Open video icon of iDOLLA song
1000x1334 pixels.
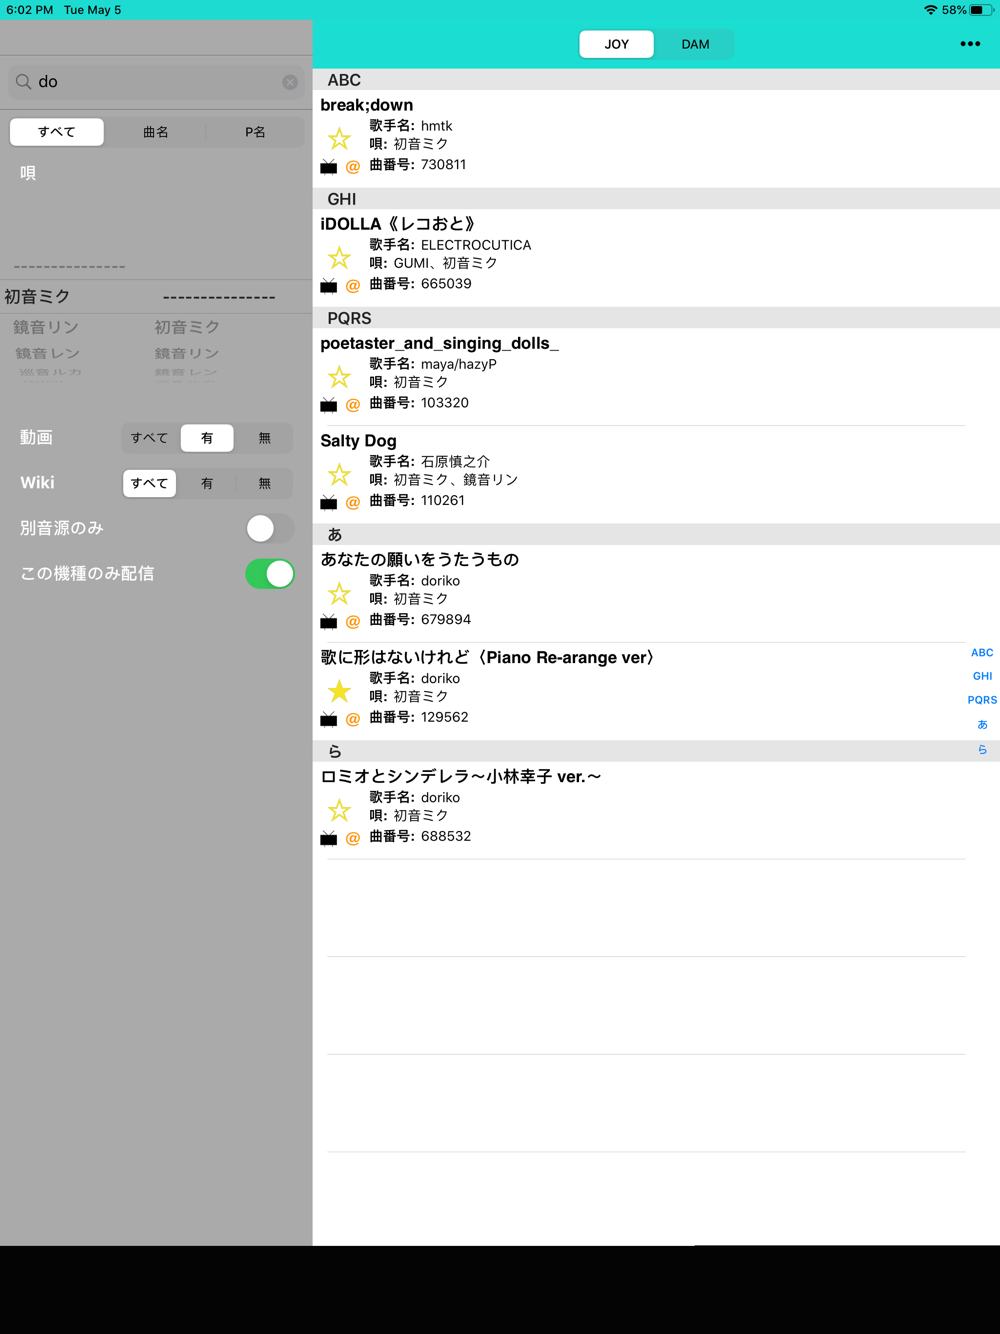329,285
